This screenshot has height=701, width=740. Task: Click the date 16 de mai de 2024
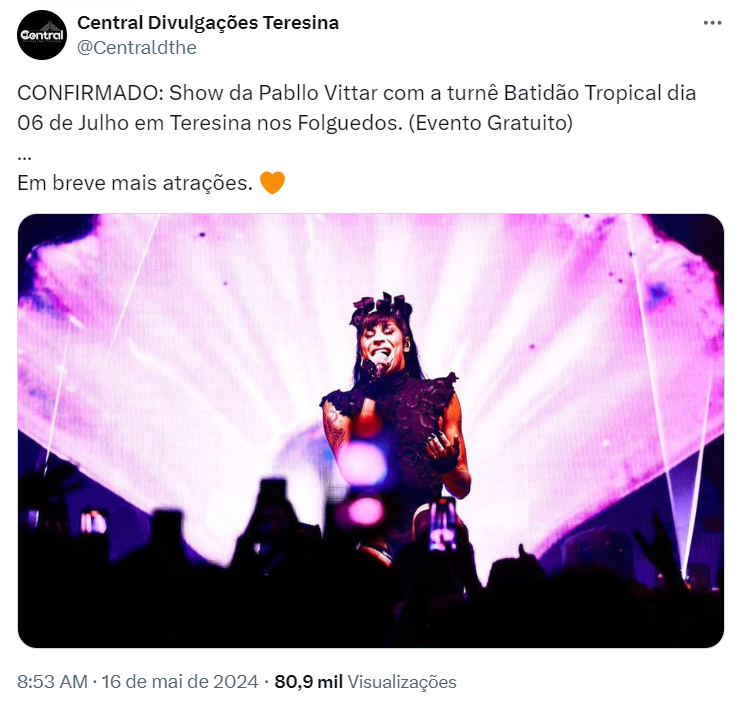(180, 682)
